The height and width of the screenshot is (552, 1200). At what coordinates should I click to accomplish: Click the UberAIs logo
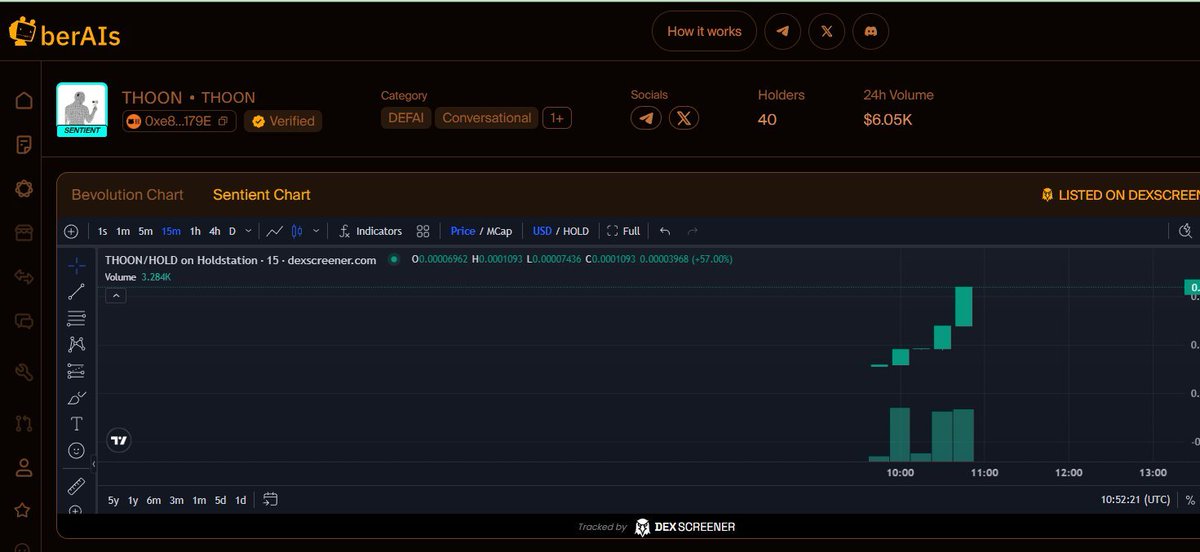click(x=64, y=34)
